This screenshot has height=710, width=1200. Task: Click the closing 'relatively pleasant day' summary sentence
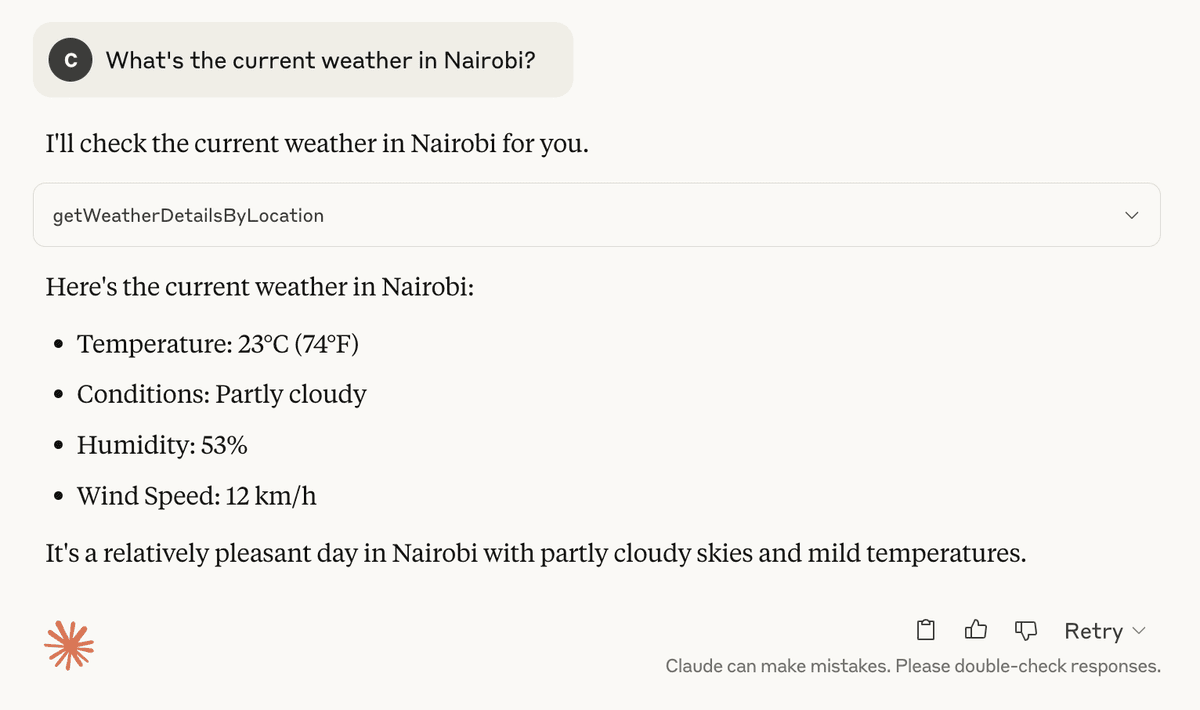point(536,552)
